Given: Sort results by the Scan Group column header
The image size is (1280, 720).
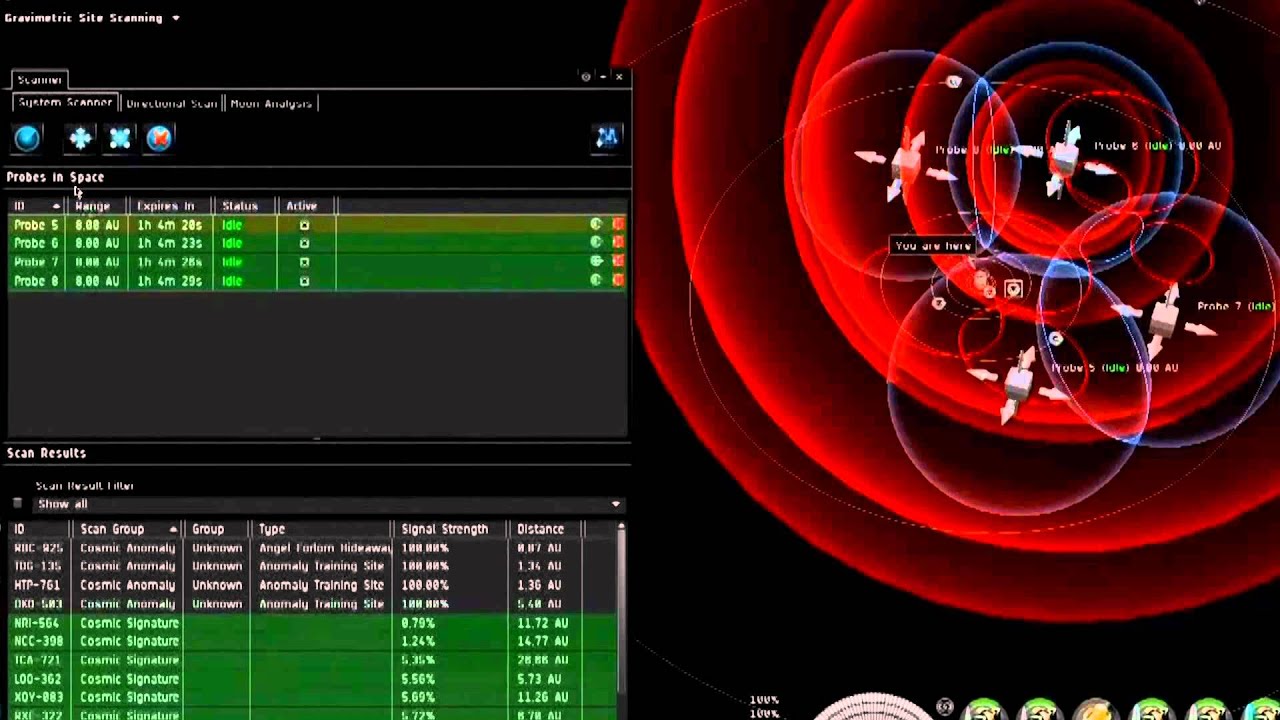Looking at the screenshot, I should point(127,529).
